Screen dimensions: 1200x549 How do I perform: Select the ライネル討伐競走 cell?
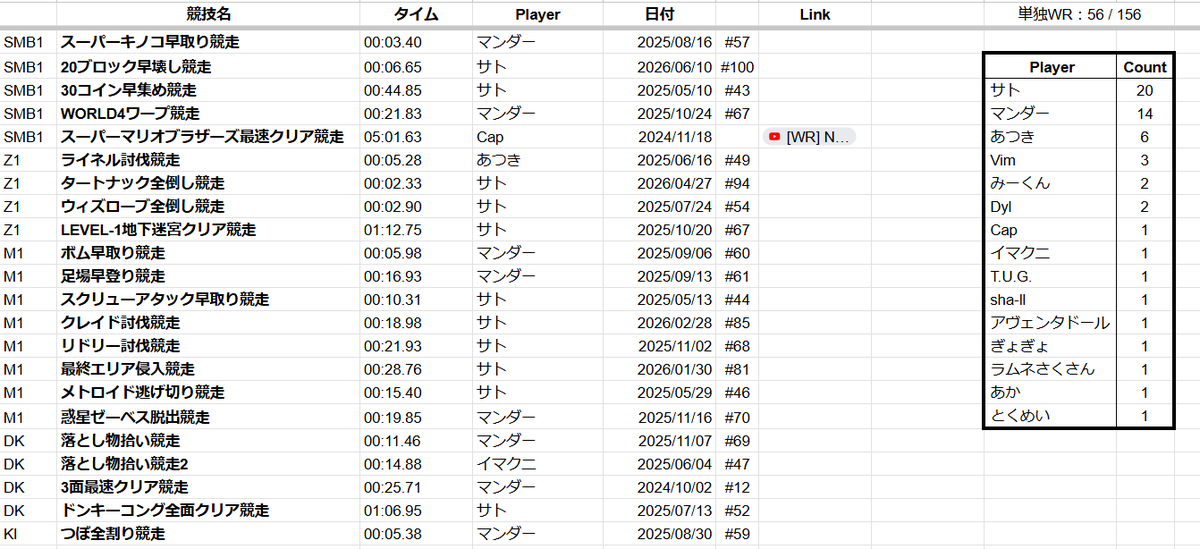tap(209, 160)
